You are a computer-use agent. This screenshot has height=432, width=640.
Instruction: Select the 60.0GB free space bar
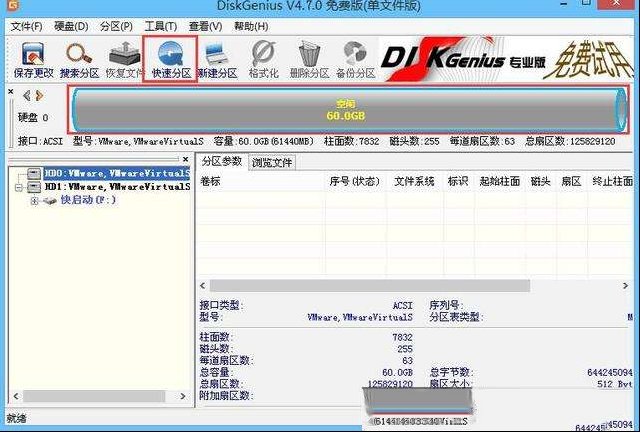(348, 109)
